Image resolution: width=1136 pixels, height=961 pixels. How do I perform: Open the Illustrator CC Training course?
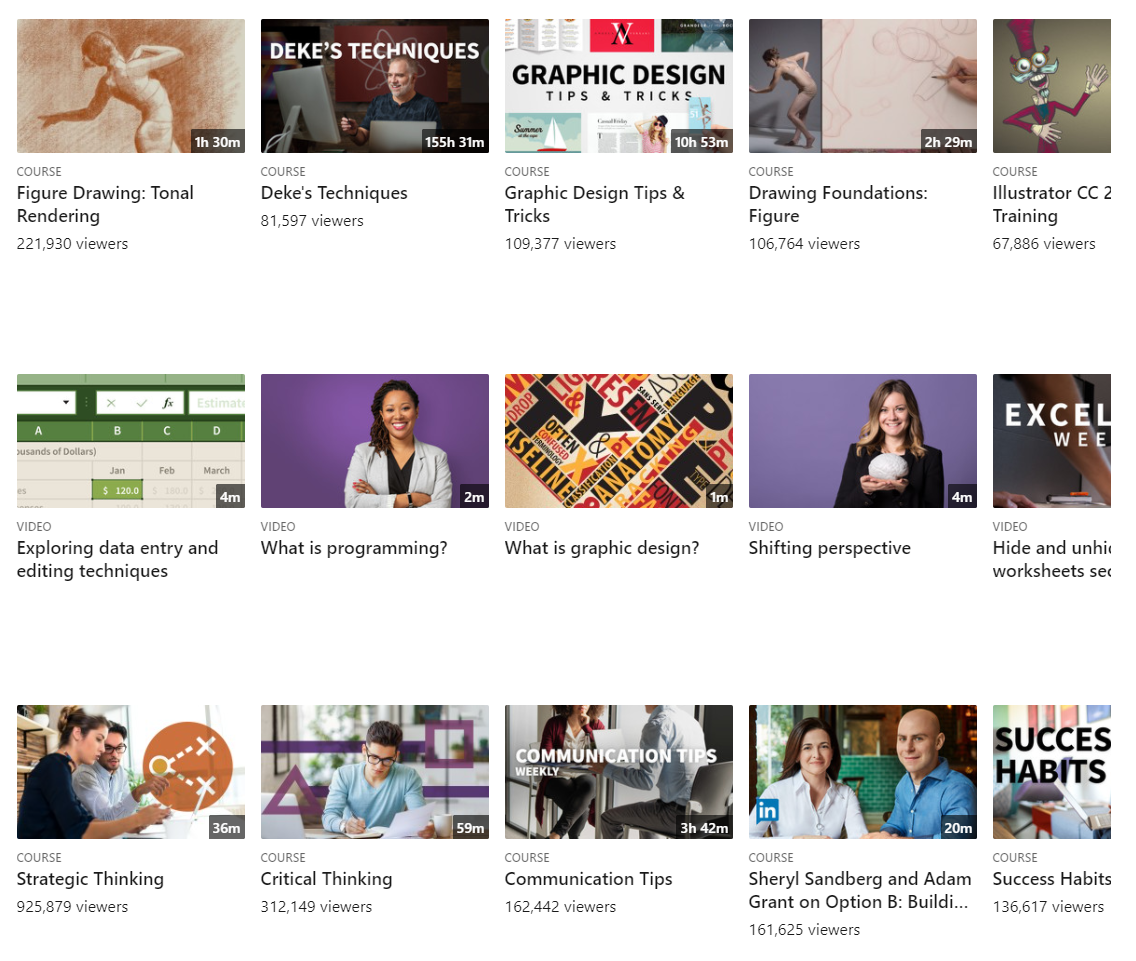point(1050,204)
